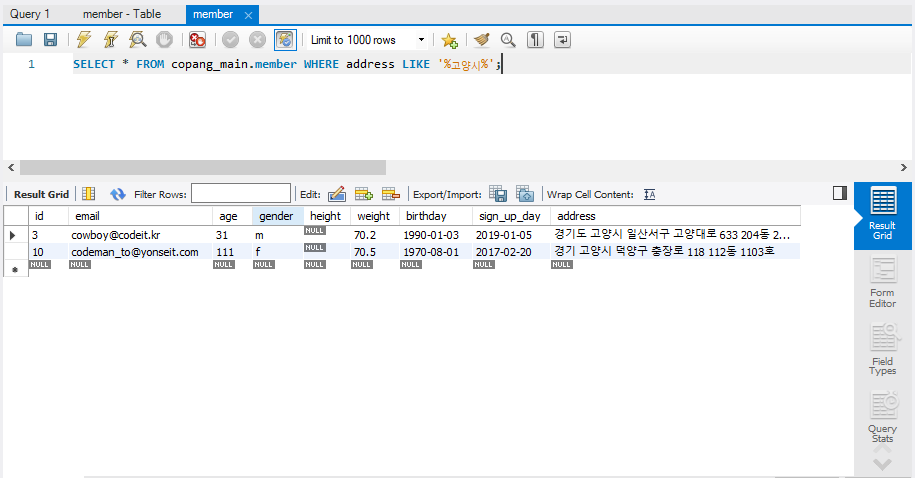The height and width of the screenshot is (478, 915).
Task: Select sign_up_day cell 2017-02-20
Action: coord(511,252)
